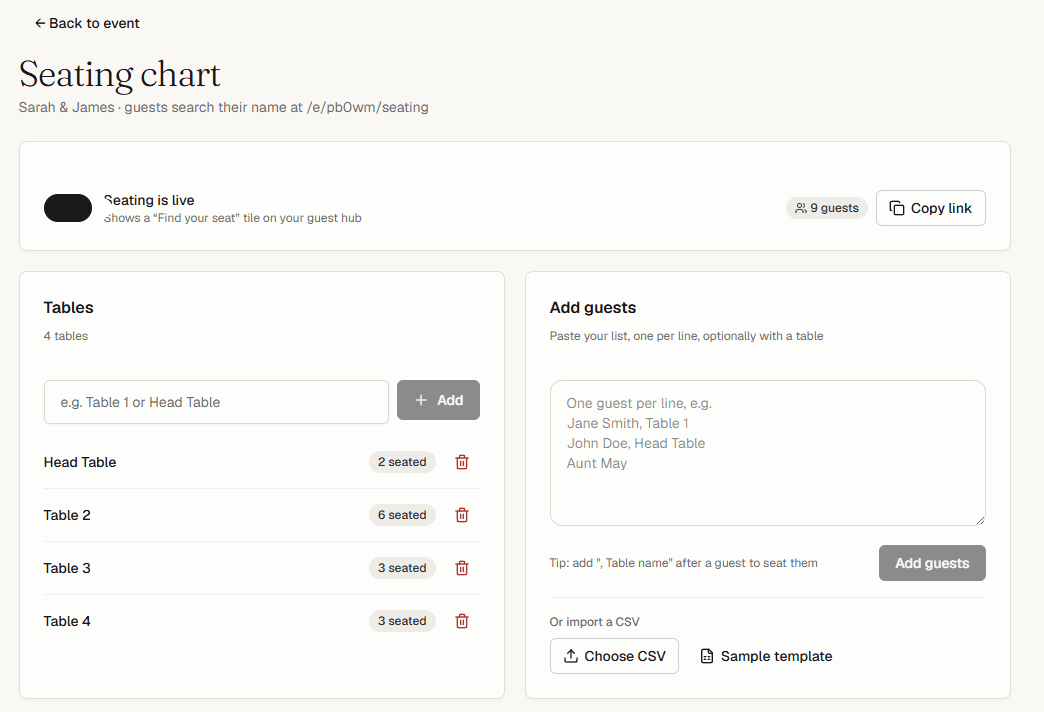Select the Table 2 row name
Screen dimensions: 1044x712
67,515
